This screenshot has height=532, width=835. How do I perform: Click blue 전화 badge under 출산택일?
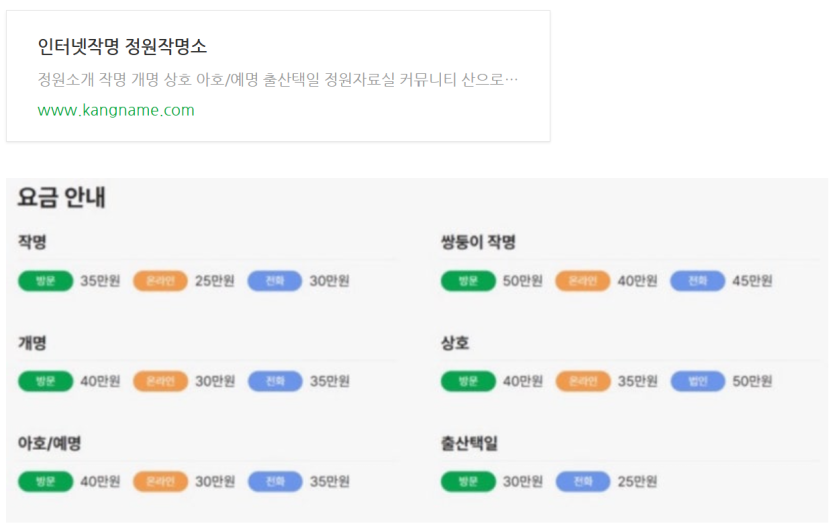coord(583,481)
